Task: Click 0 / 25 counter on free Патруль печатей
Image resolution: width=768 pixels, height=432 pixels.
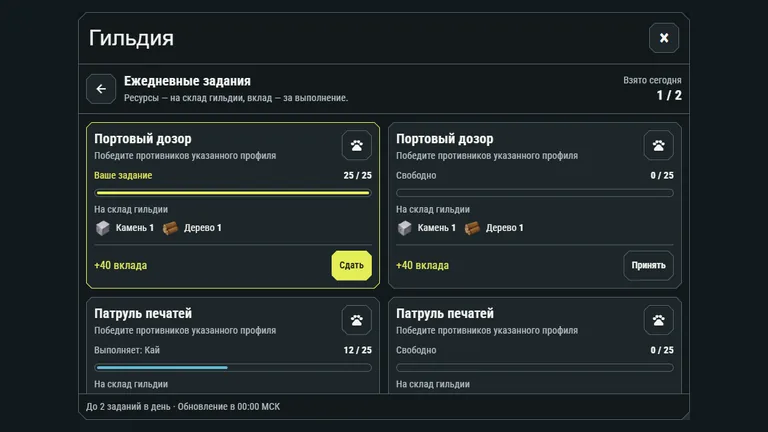Action: point(662,350)
